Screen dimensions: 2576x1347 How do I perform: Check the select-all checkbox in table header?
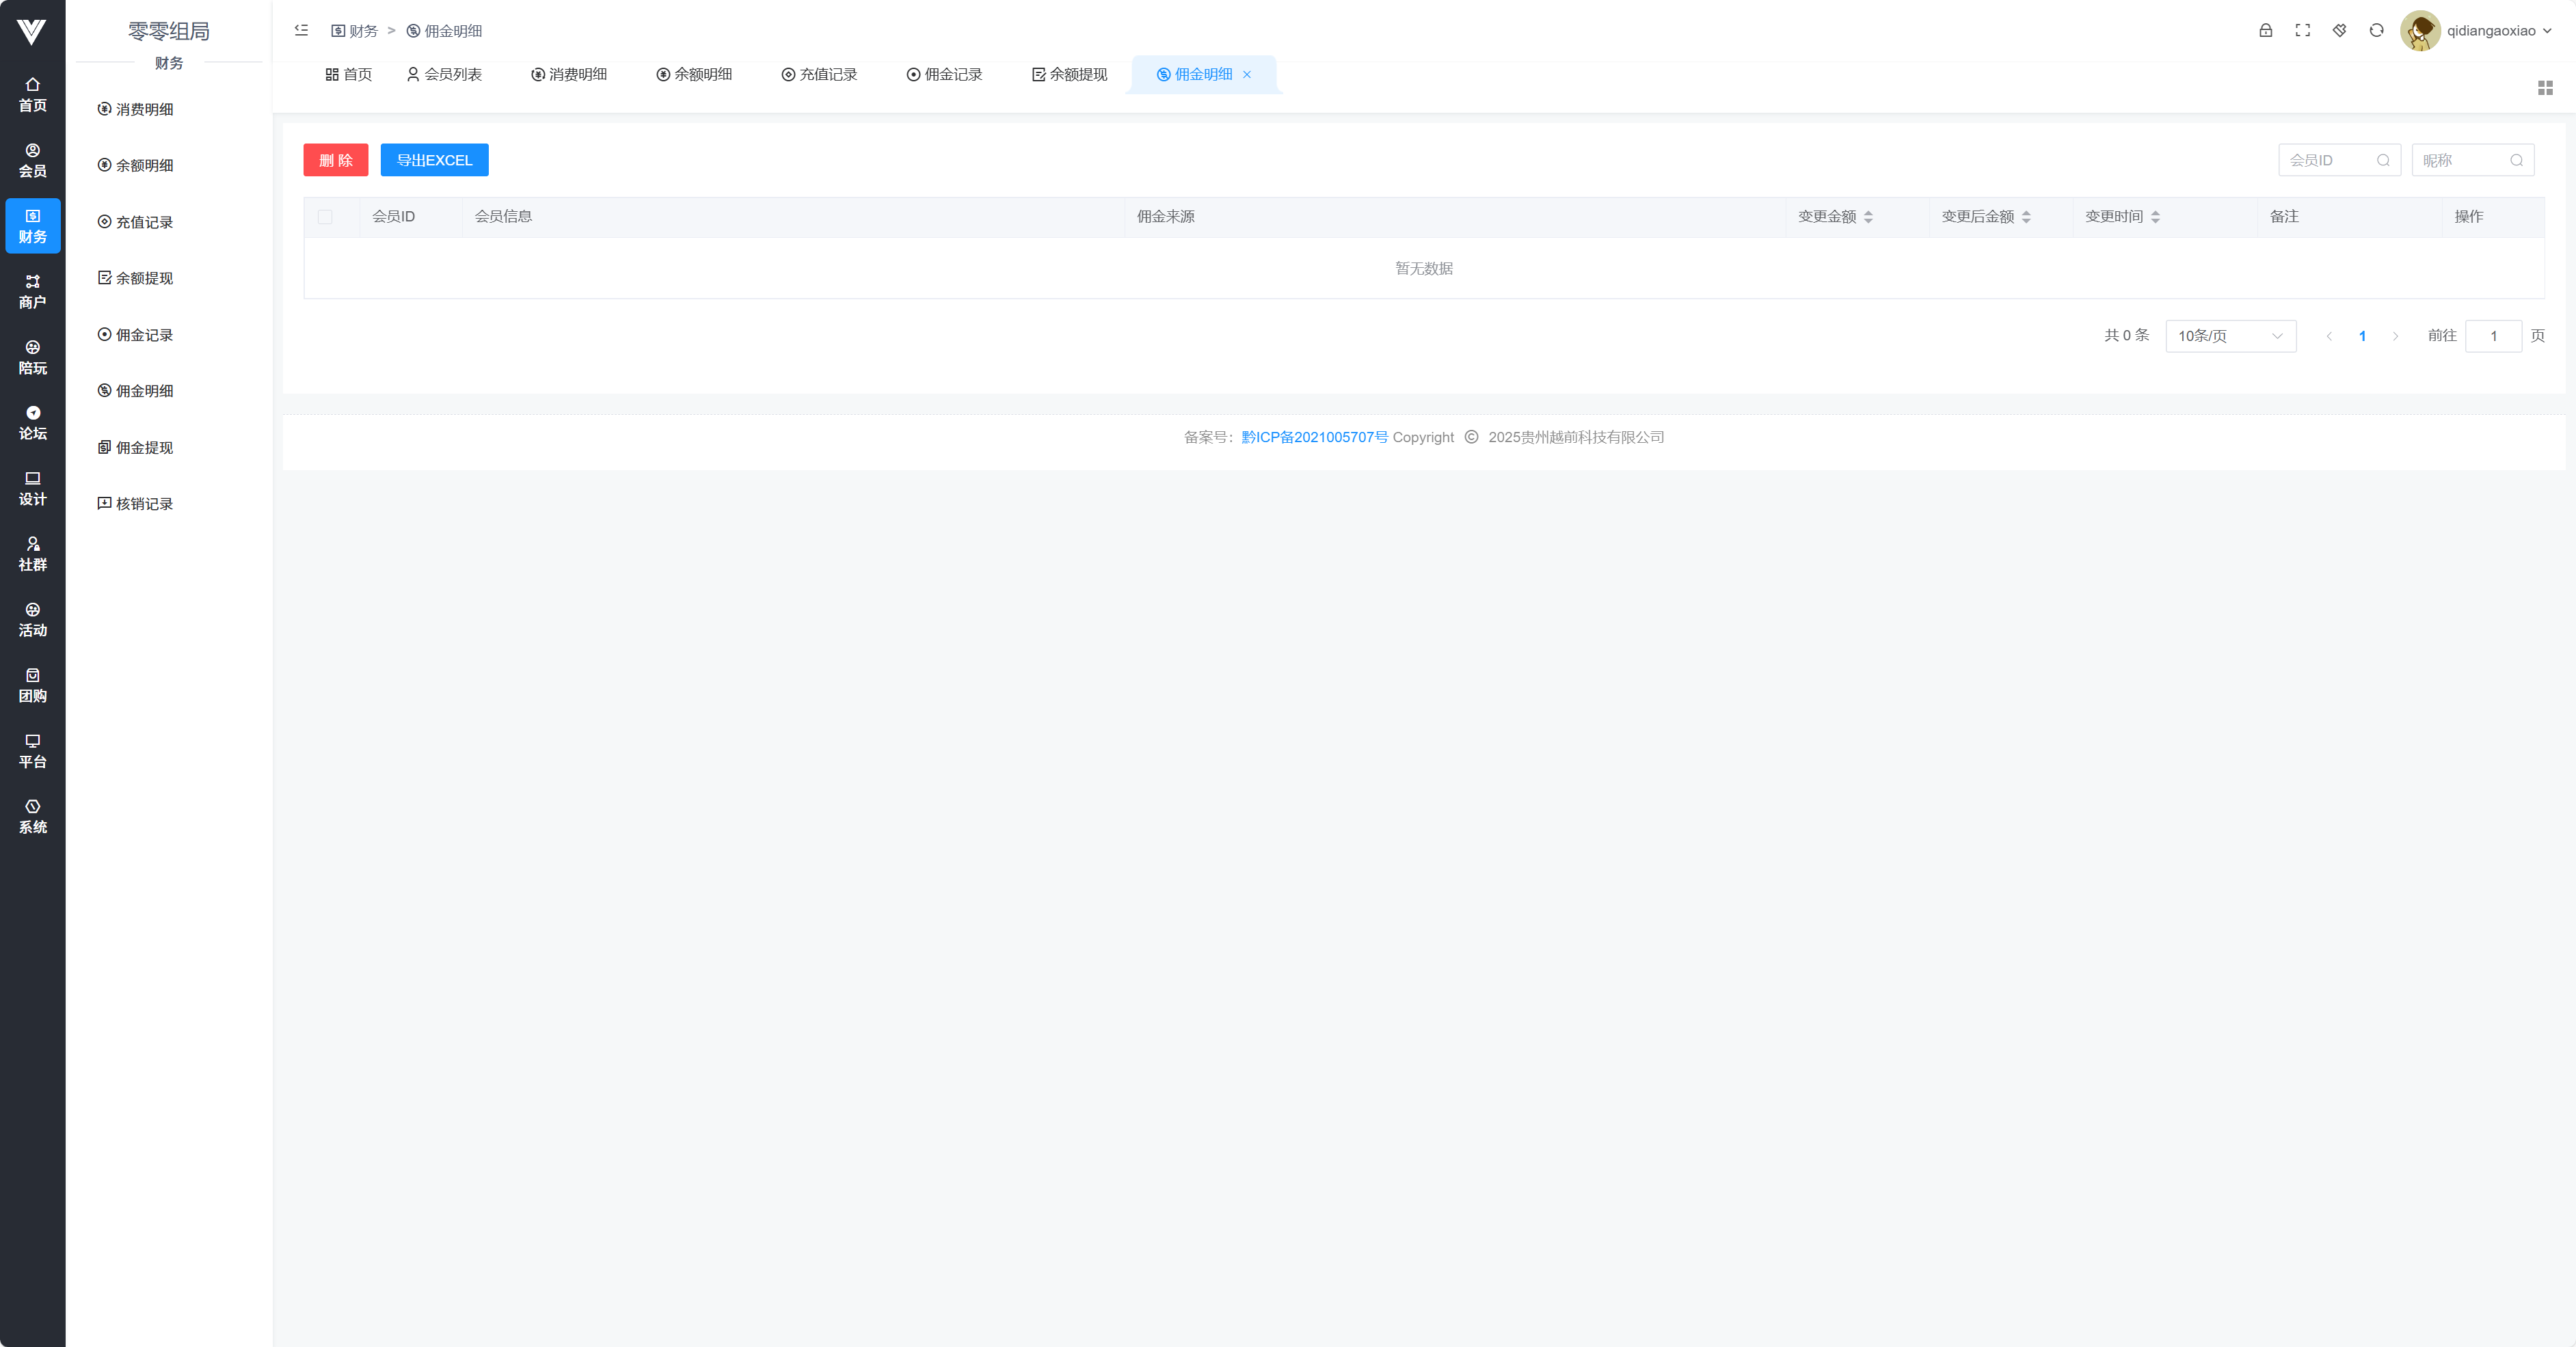click(325, 217)
